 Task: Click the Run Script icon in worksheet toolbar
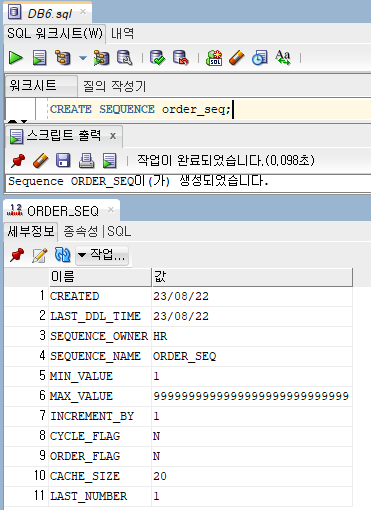click(x=39, y=58)
